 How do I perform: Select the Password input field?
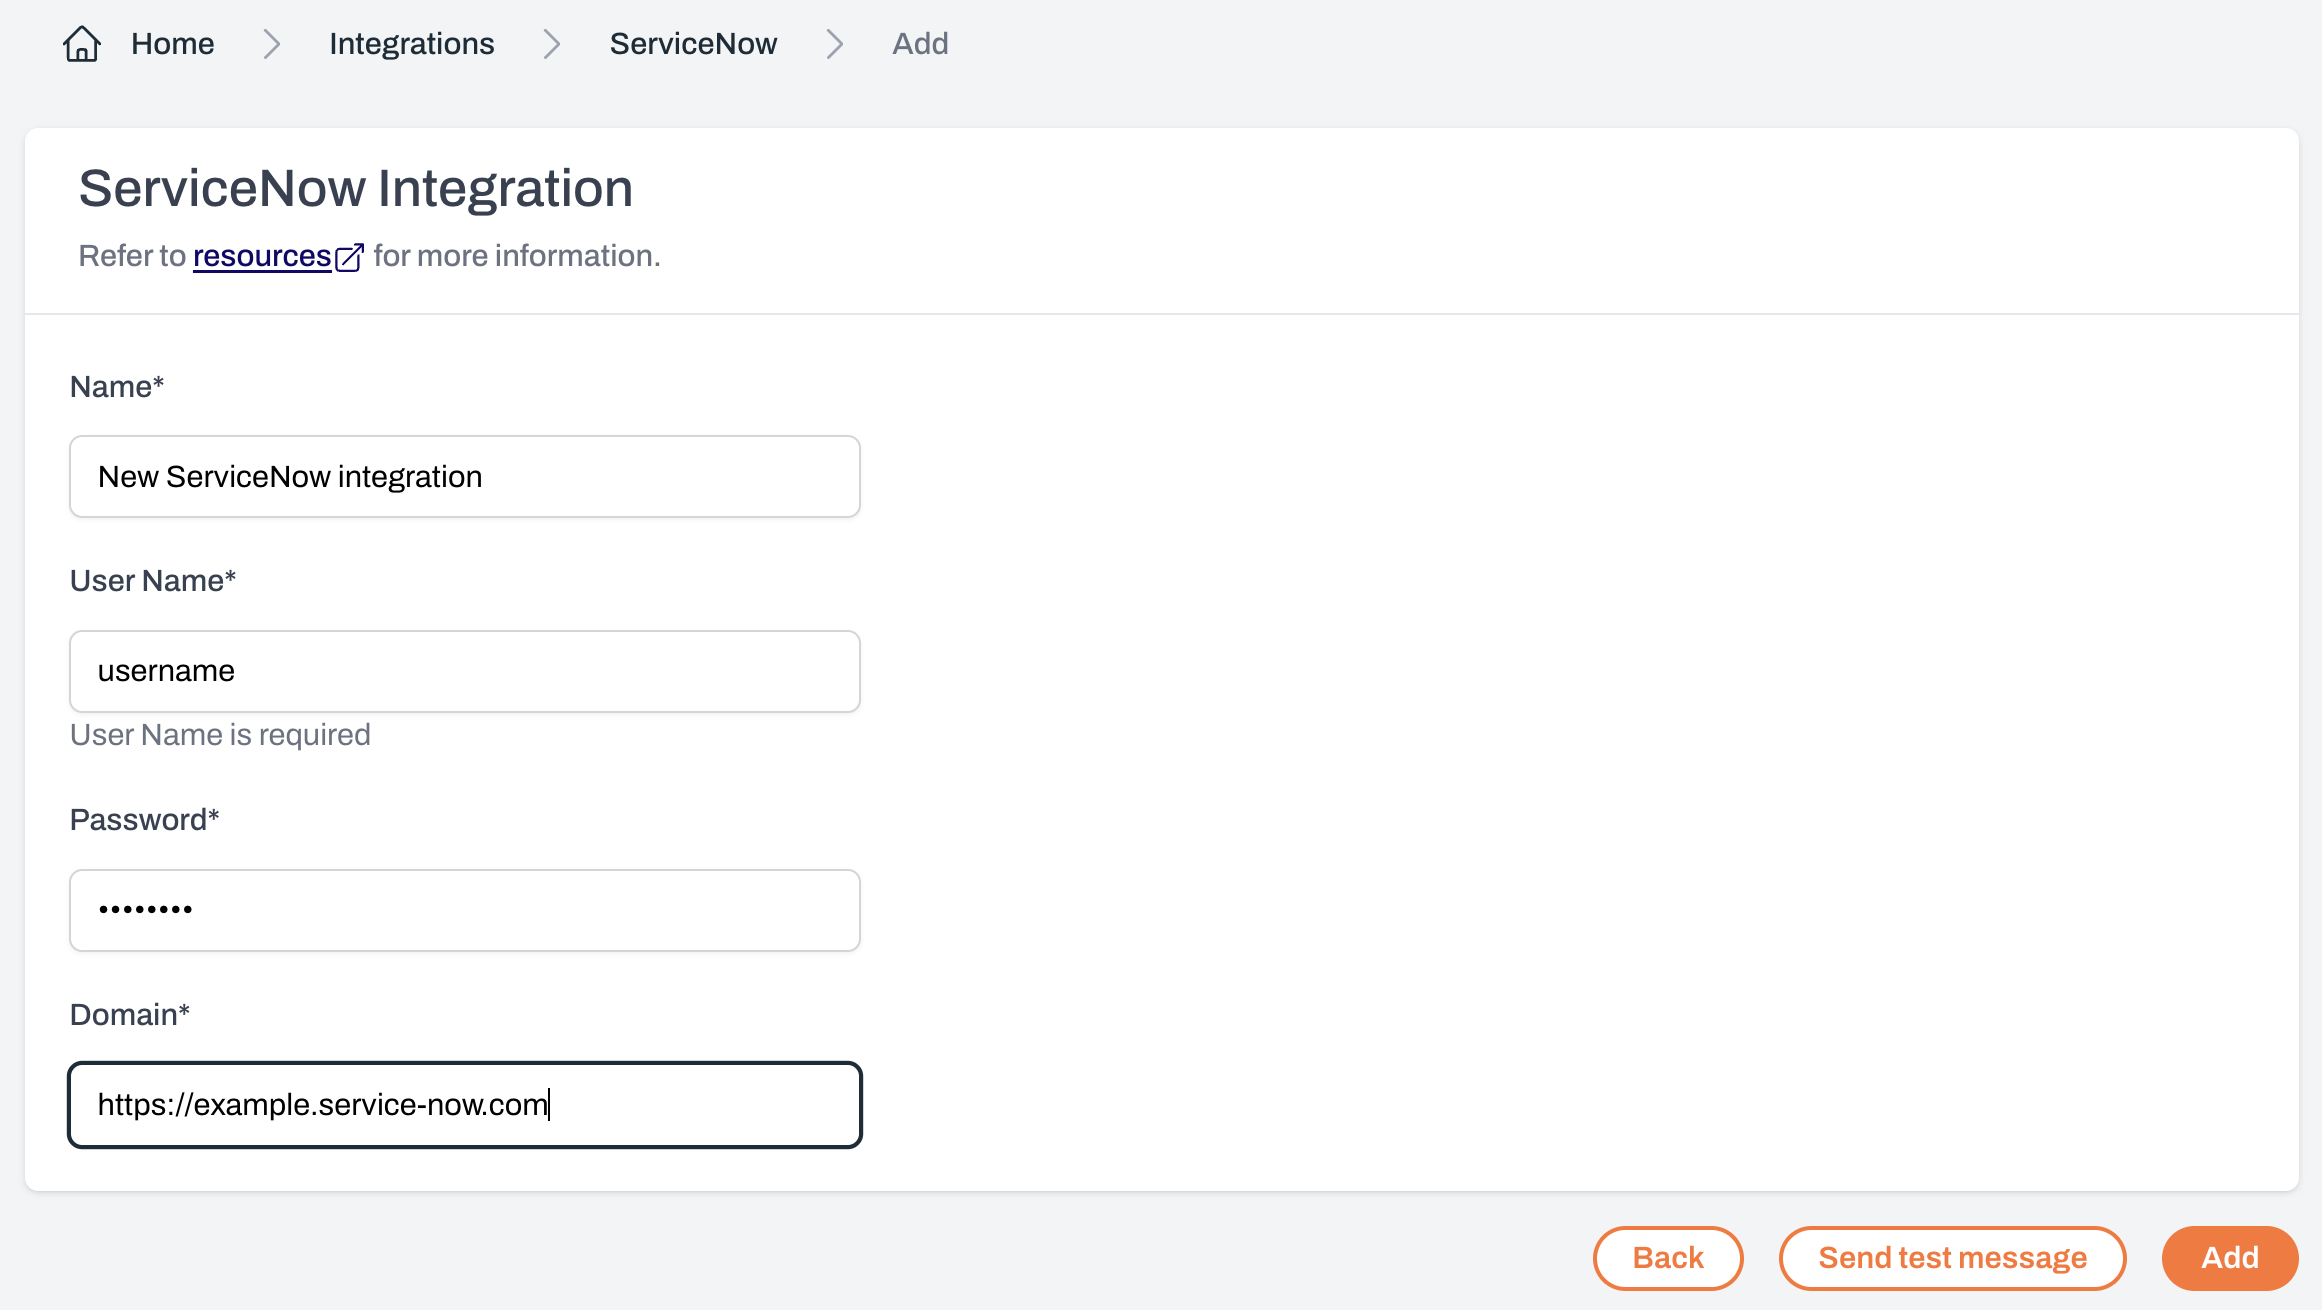(464, 910)
